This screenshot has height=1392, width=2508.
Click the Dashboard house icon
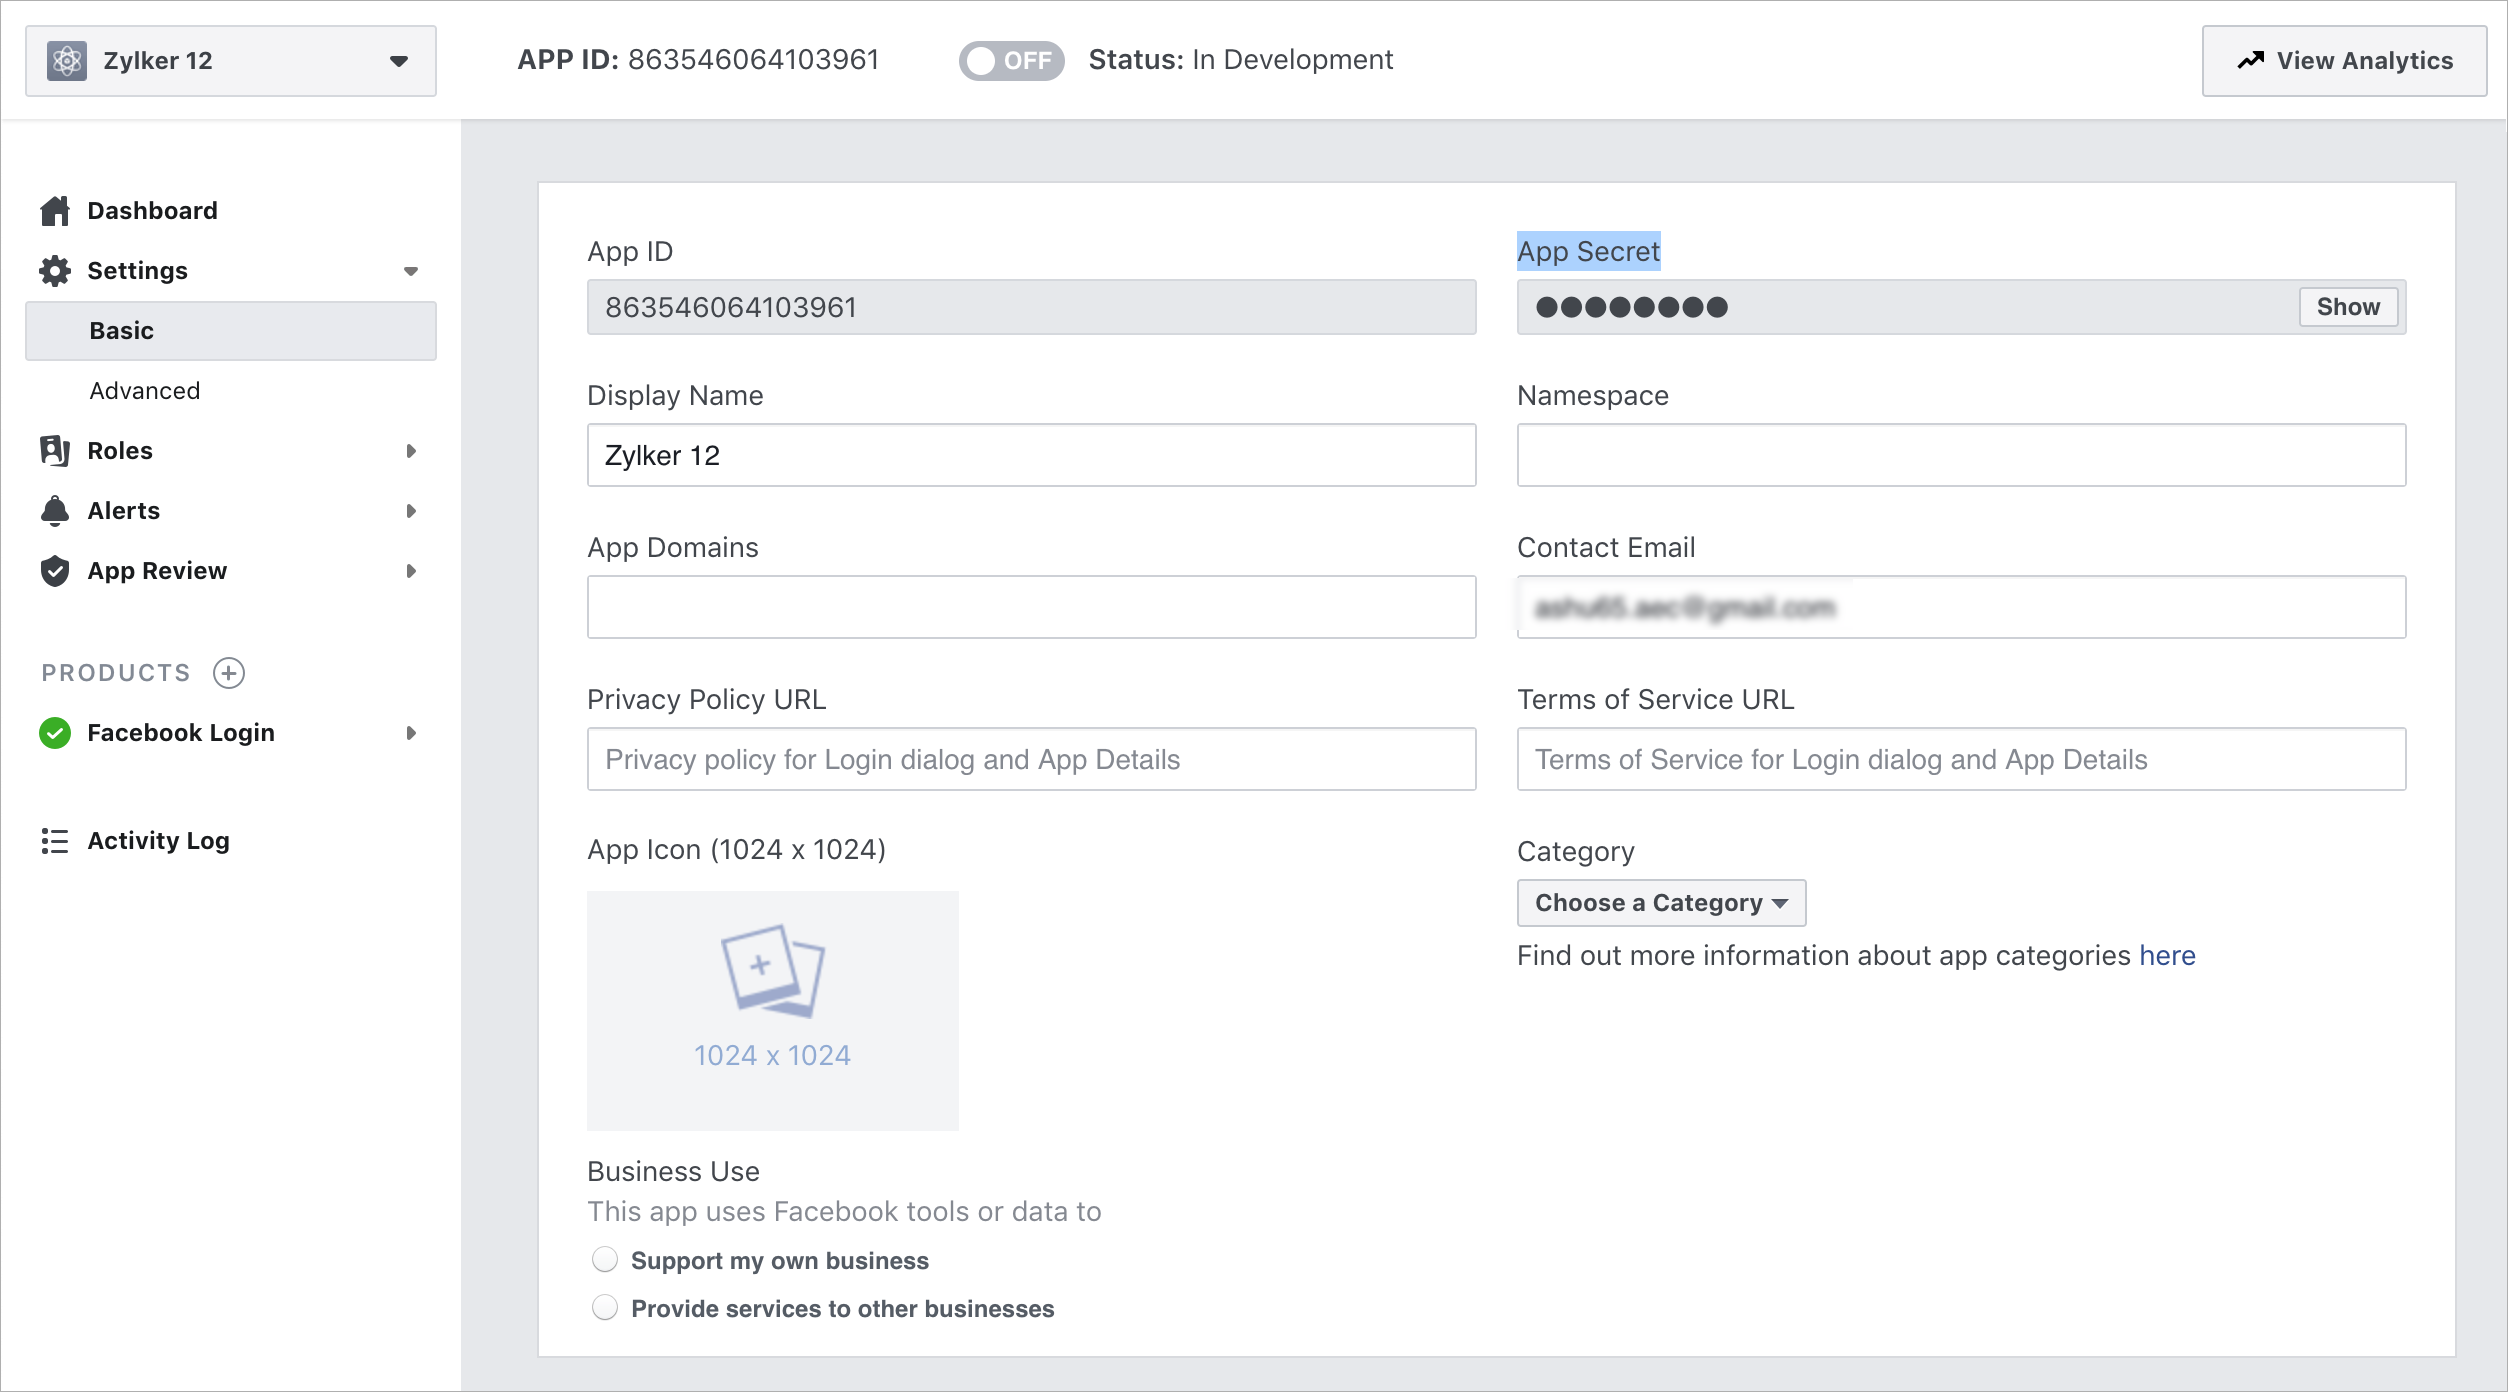[x=55, y=211]
